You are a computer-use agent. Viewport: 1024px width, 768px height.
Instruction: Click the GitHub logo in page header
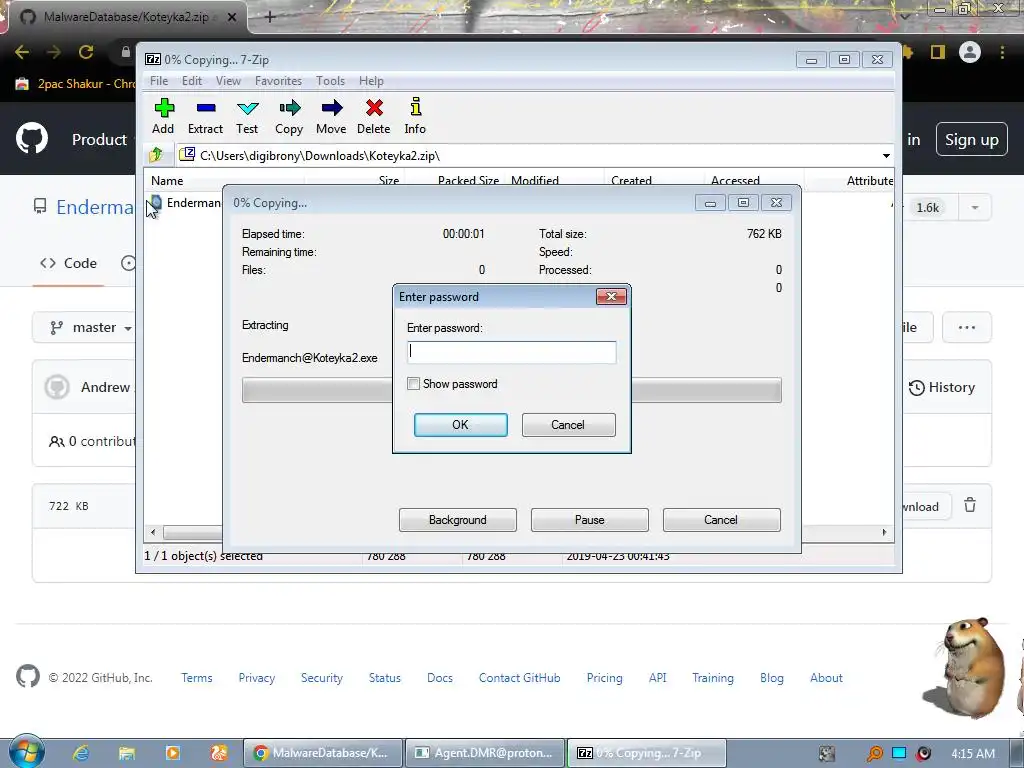(31, 138)
